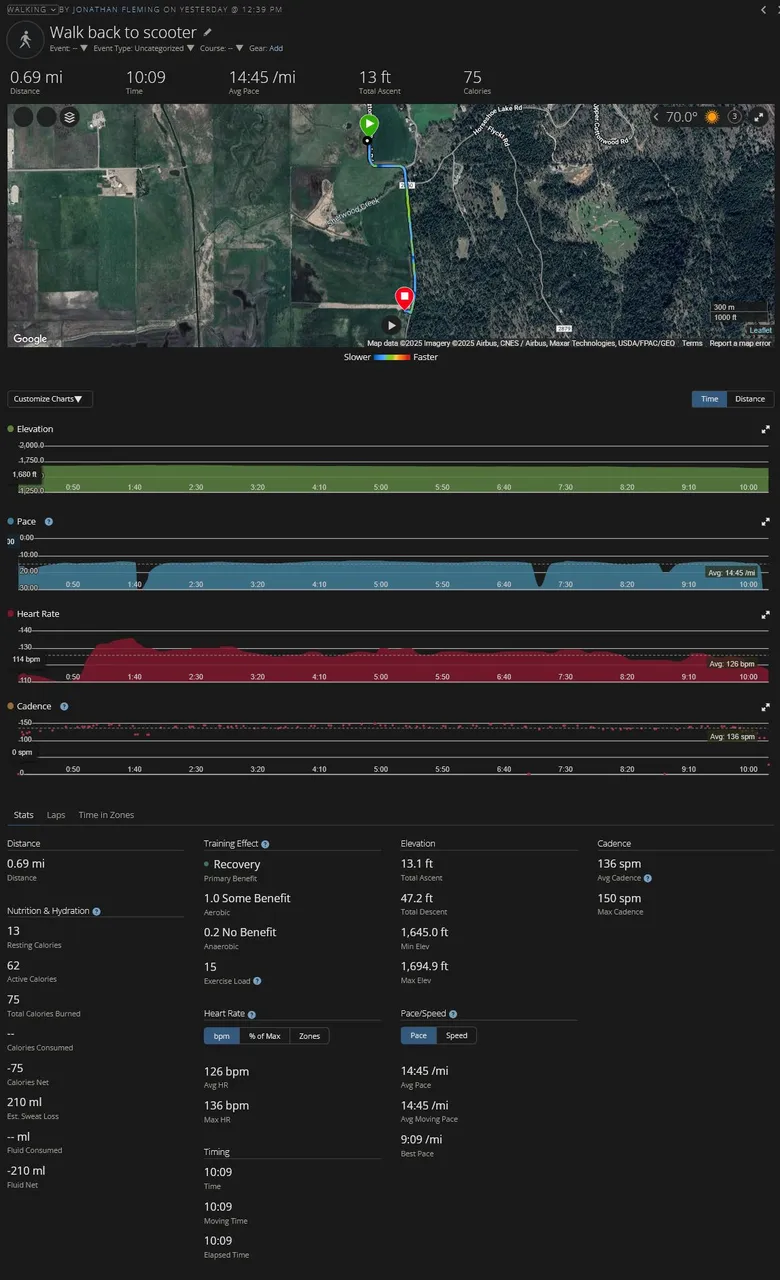The image size is (780, 1280).
Task: Click the Avg: 136 spm chart label
Action: 732,736
